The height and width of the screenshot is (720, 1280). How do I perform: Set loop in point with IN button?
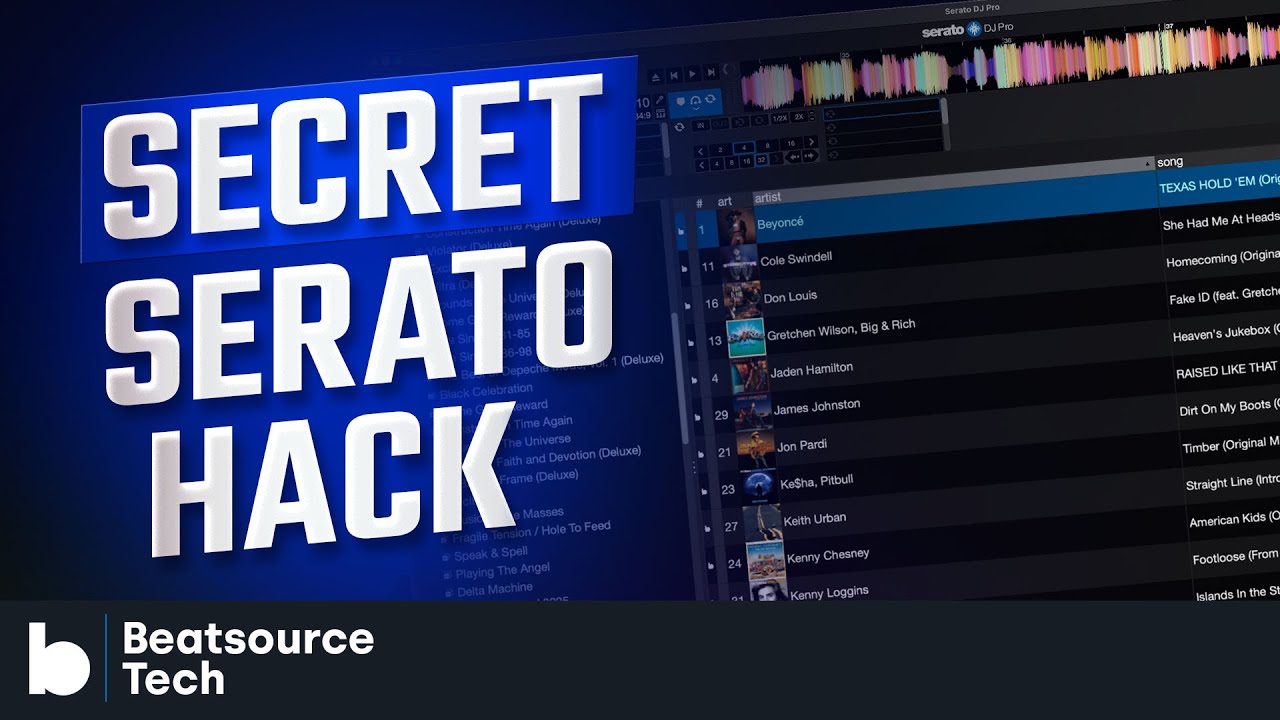pos(701,125)
